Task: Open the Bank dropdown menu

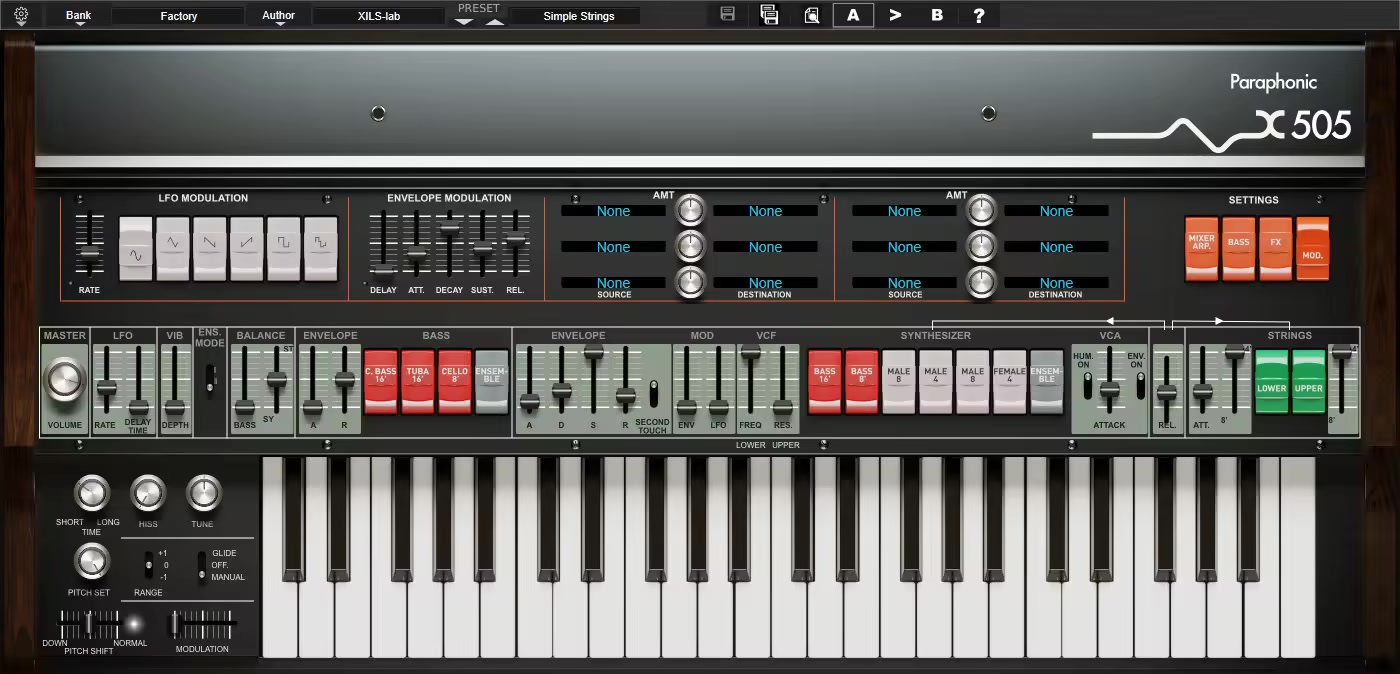Action: (x=78, y=16)
